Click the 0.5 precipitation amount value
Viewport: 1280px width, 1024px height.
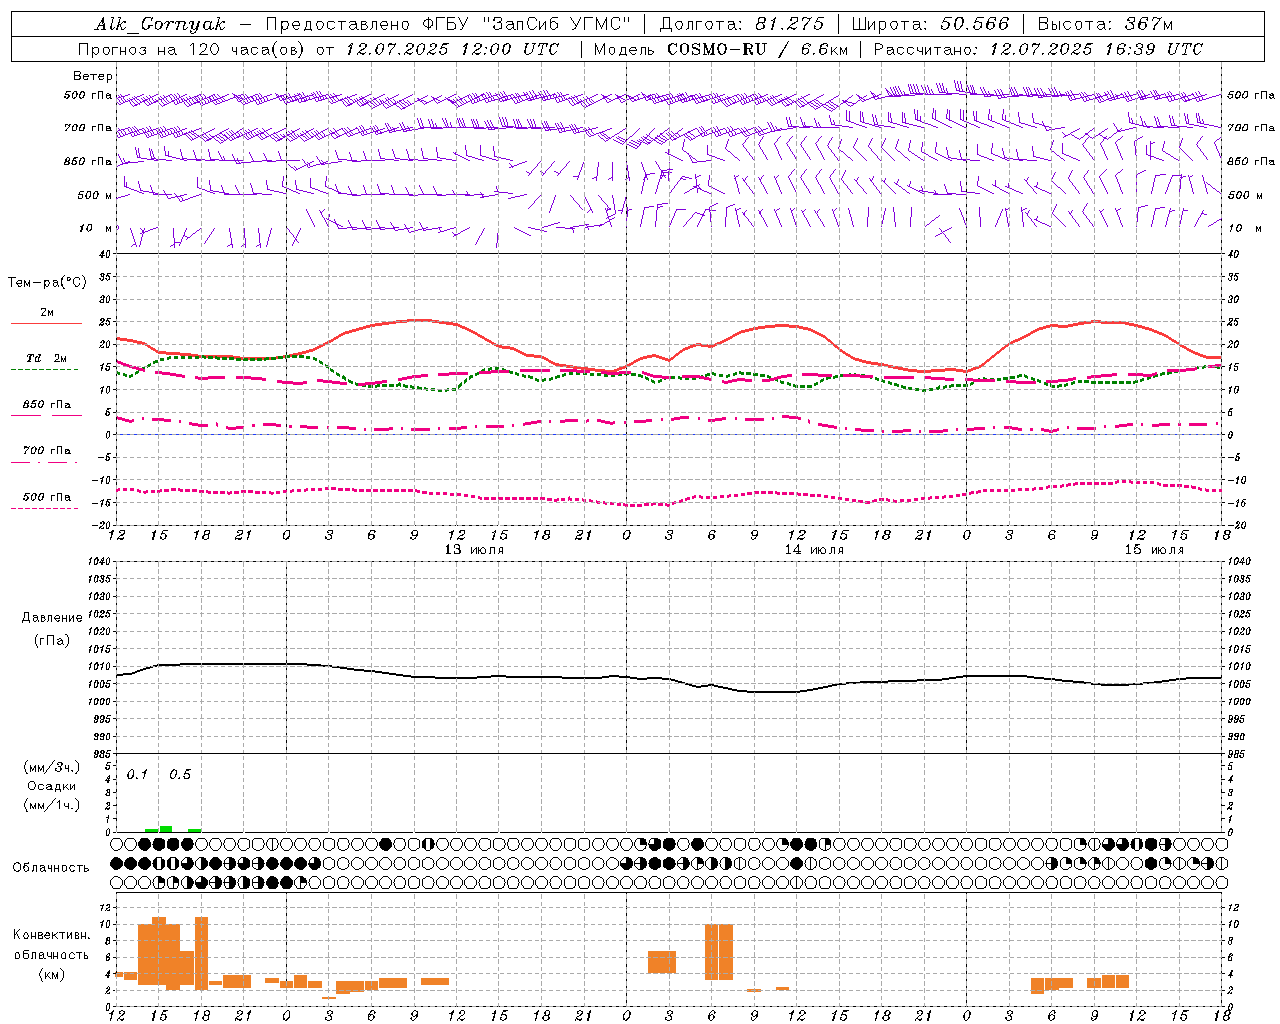pos(180,775)
